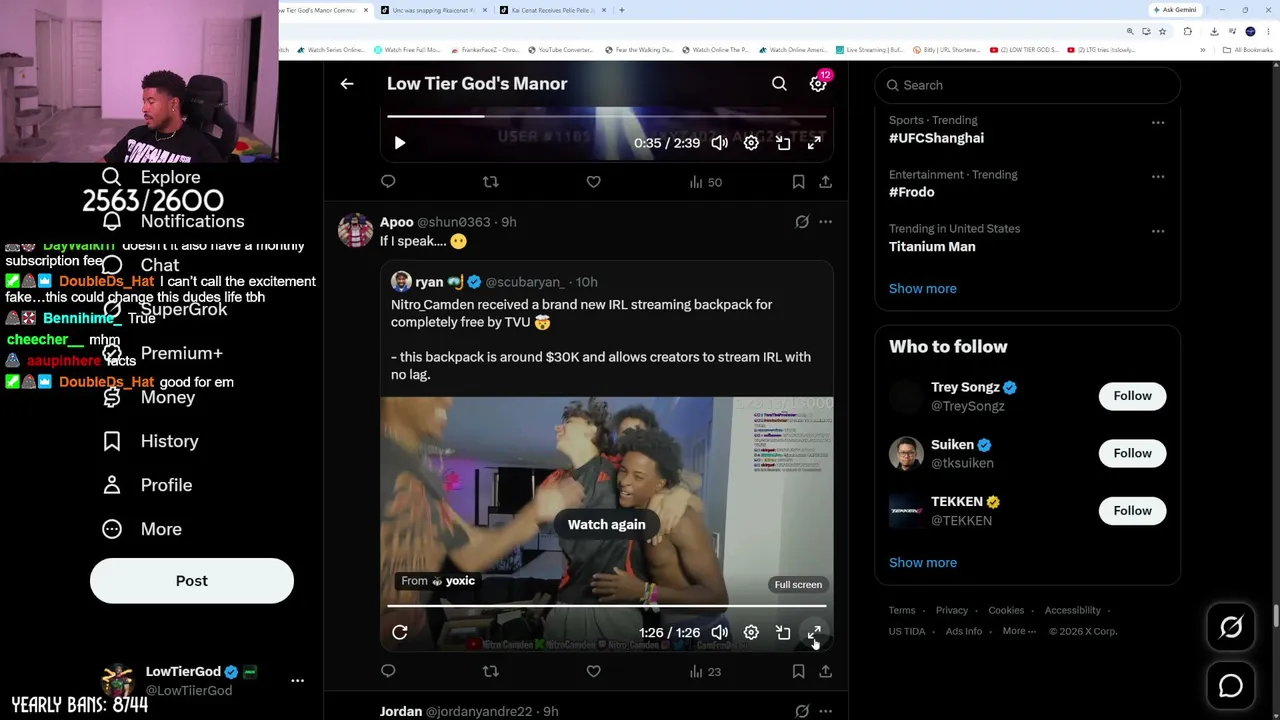1280x720 pixels.
Task: Open picture-in-picture on the 1:26 video
Action: pos(783,632)
